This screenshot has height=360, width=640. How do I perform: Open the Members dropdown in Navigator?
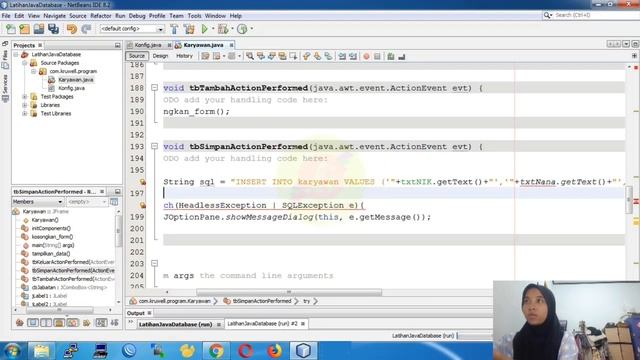click(38, 202)
